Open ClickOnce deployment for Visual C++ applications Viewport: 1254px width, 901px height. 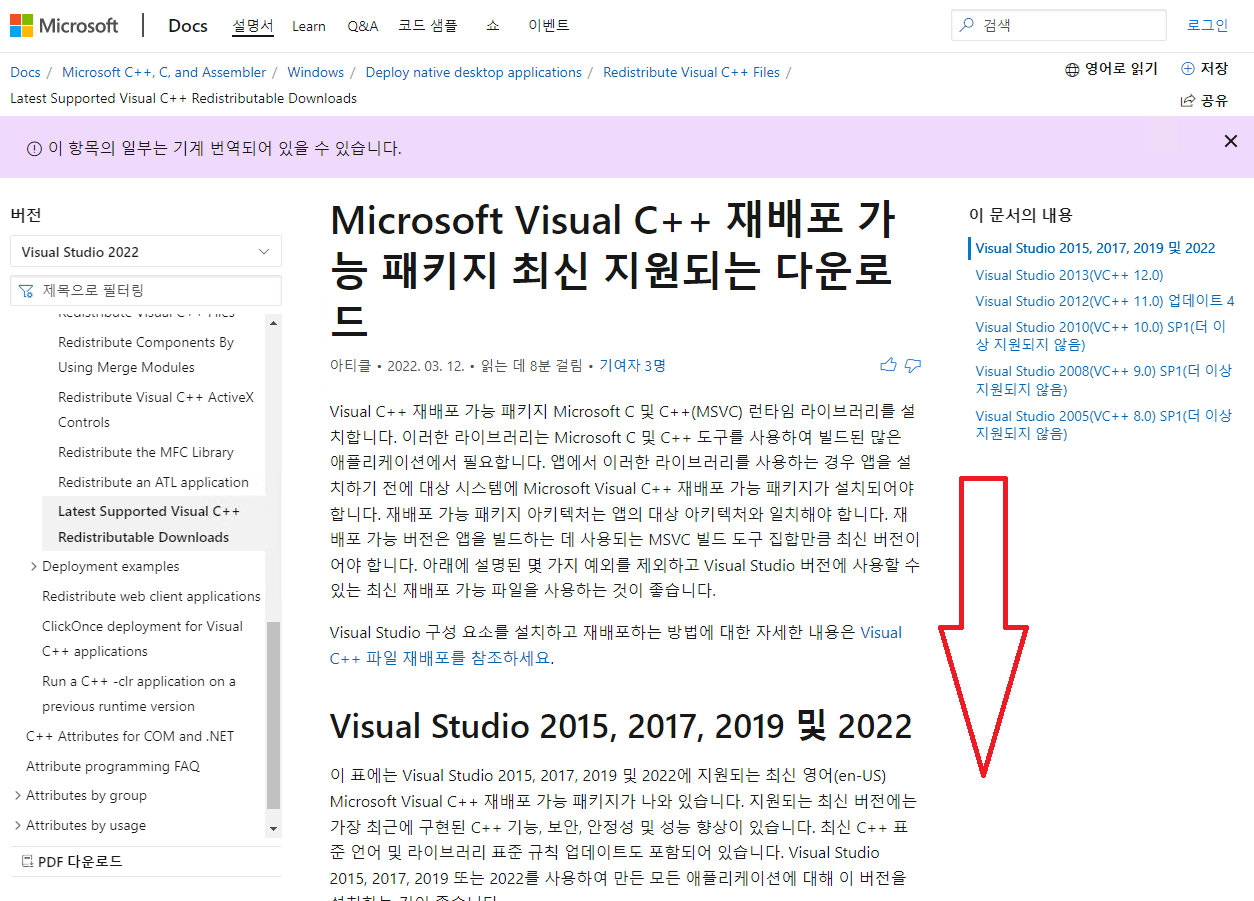(x=142, y=639)
